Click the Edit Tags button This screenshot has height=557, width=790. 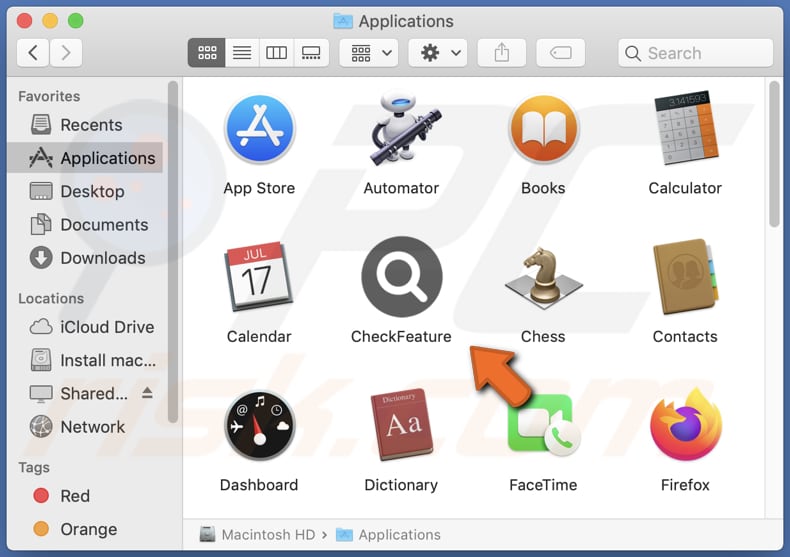[561, 53]
